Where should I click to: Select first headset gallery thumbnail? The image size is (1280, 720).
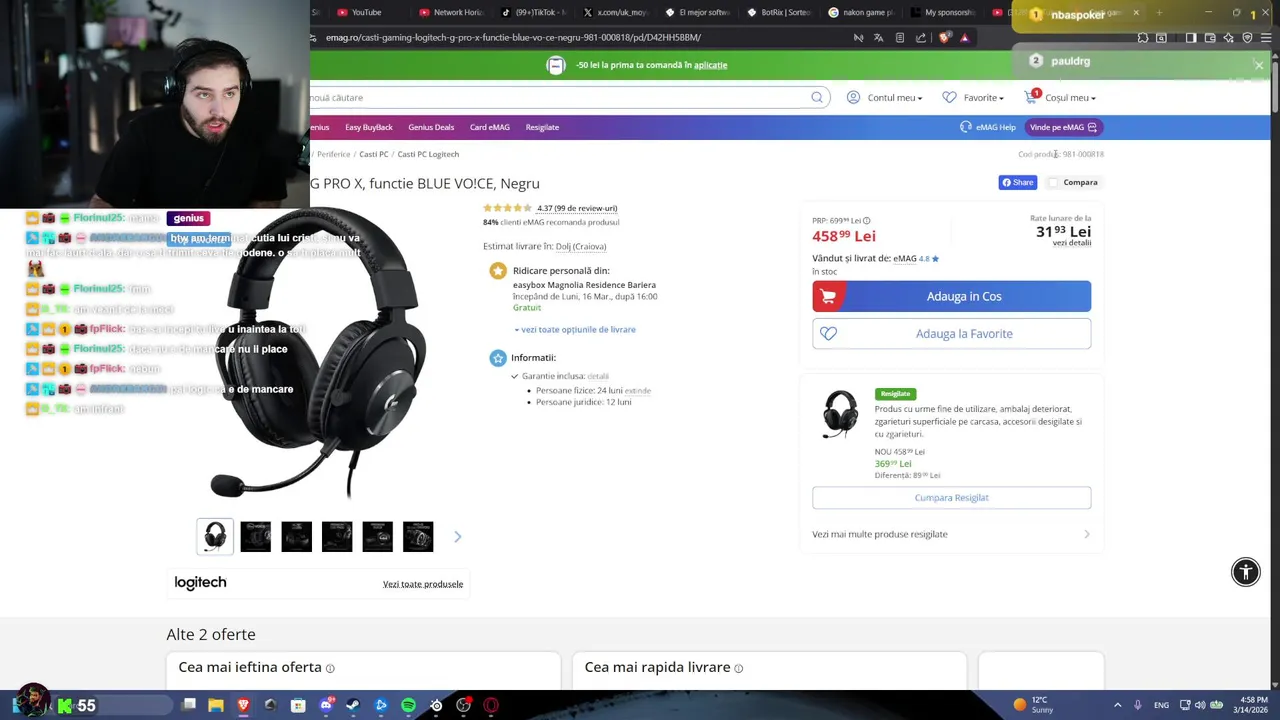point(214,537)
